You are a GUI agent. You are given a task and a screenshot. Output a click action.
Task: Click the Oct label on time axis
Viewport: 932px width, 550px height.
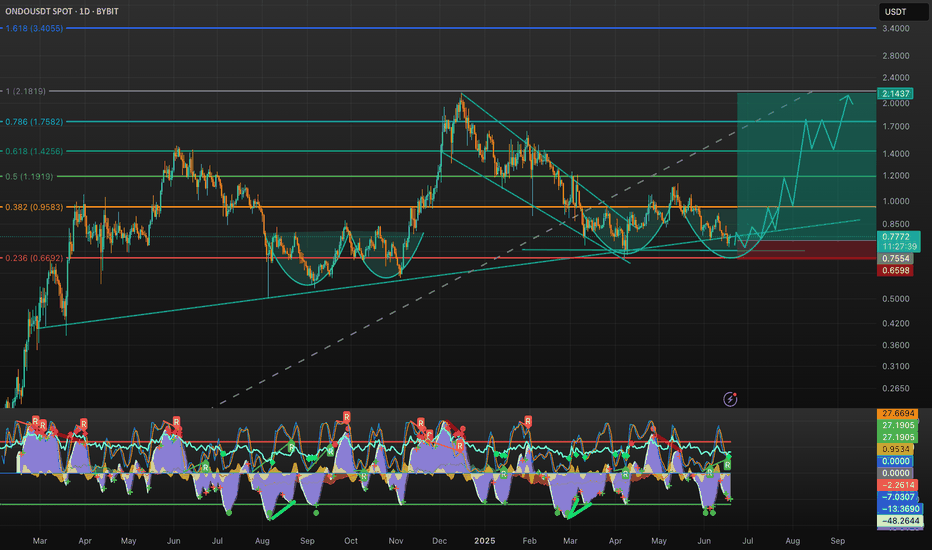(351, 540)
